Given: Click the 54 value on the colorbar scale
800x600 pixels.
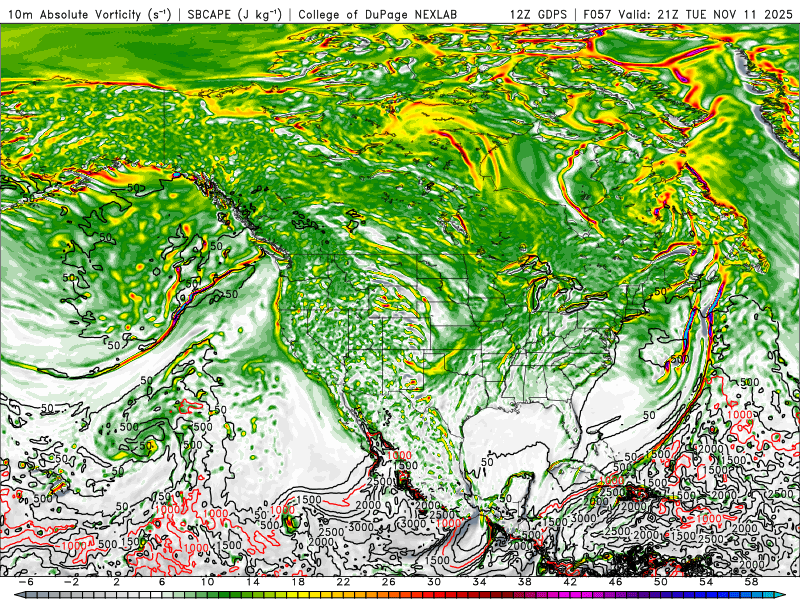Looking at the screenshot, I should [706, 582].
